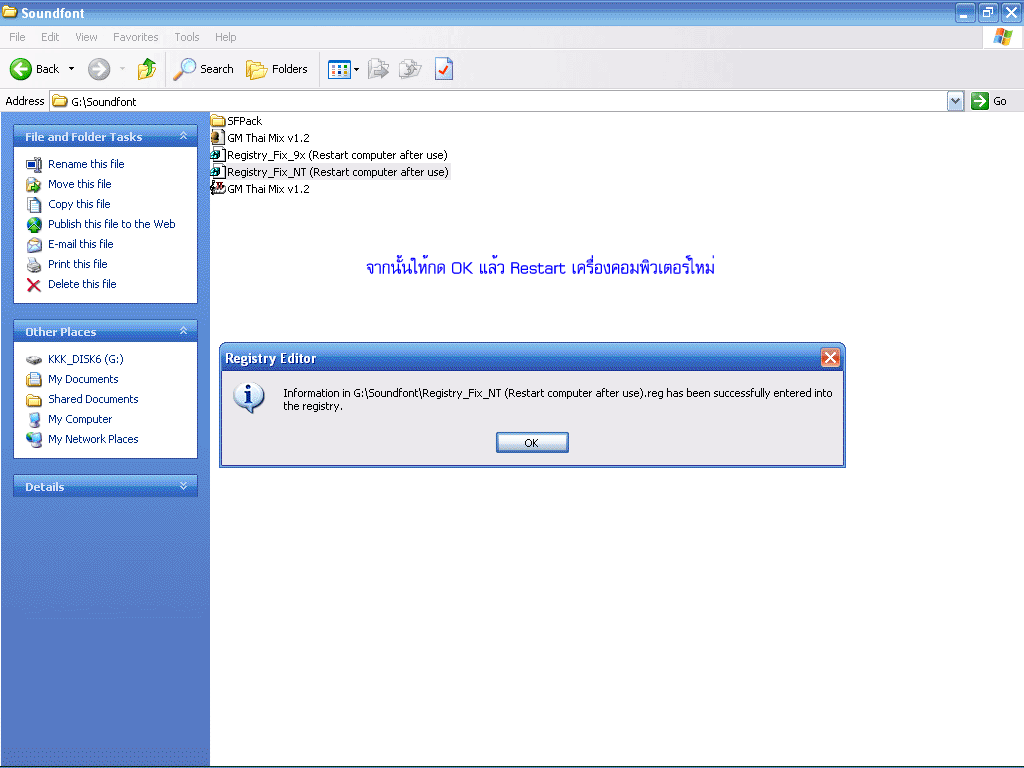Select Registry_Fix_NT file name
The height and width of the screenshot is (768, 1024).
(x=338, y=172)
